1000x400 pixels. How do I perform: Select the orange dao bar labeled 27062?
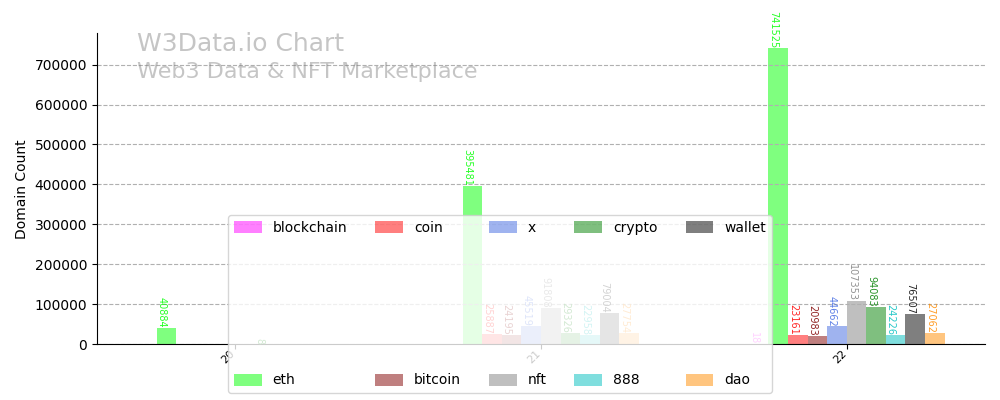(935, 339)
